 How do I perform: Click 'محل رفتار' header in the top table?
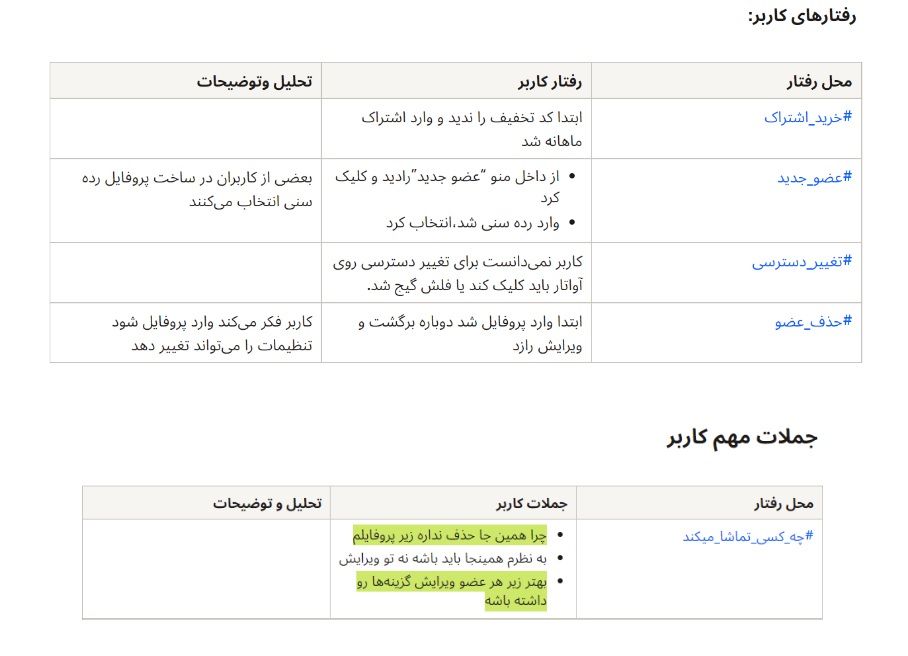click(819, 81)
